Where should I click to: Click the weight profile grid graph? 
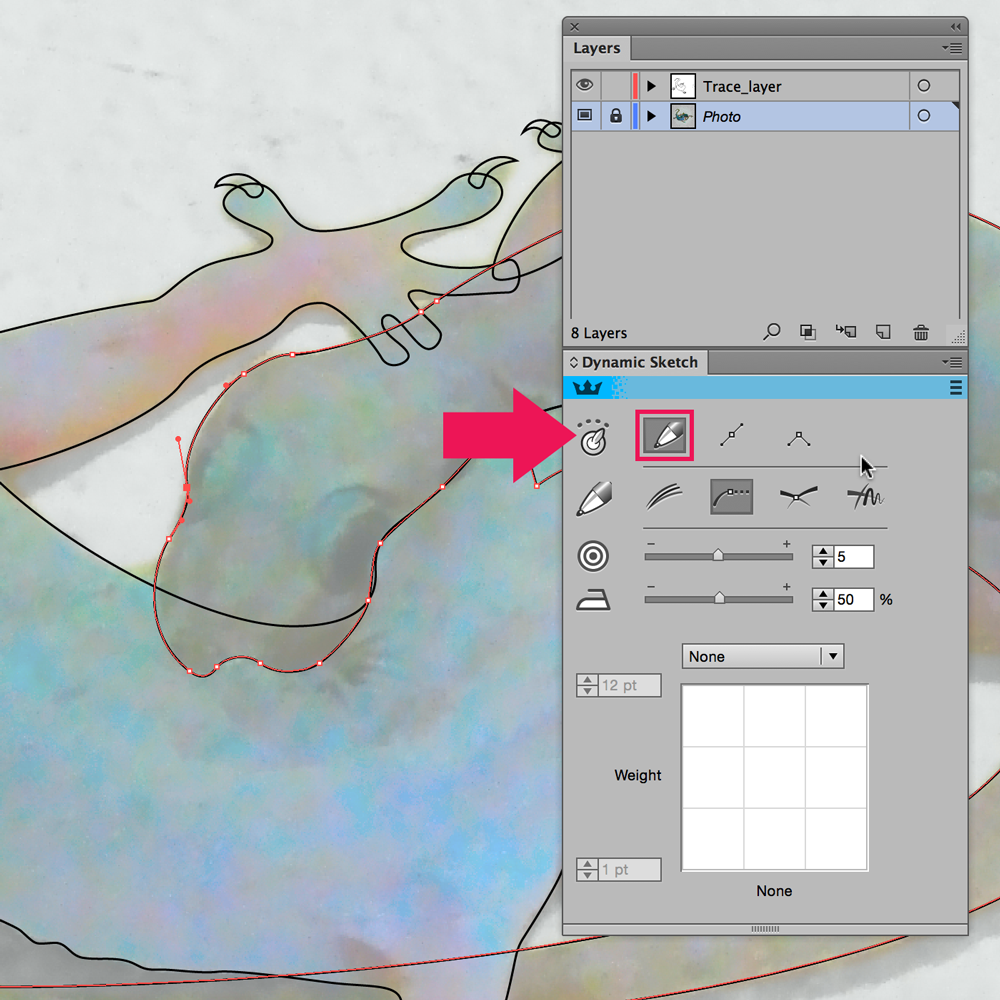click(774, 777)
